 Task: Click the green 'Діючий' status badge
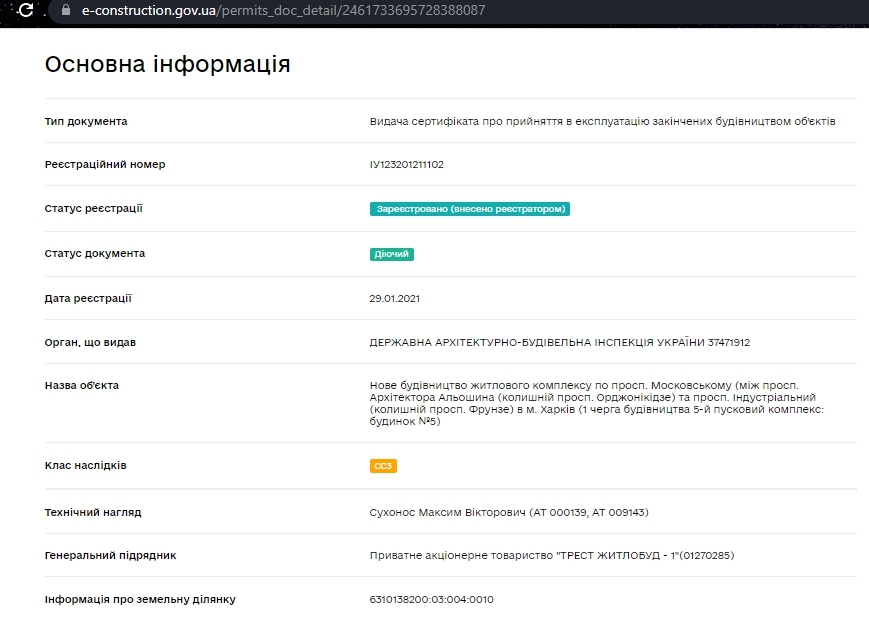click(392, 254)
